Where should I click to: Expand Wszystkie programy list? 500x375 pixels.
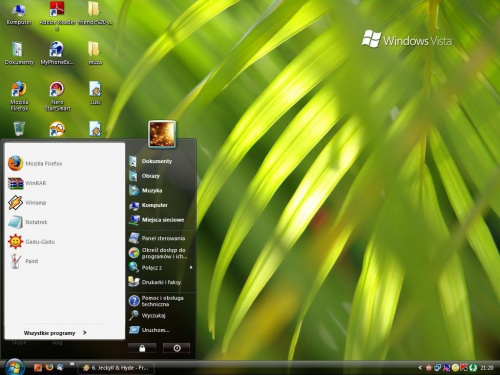(x=55, y=333)
